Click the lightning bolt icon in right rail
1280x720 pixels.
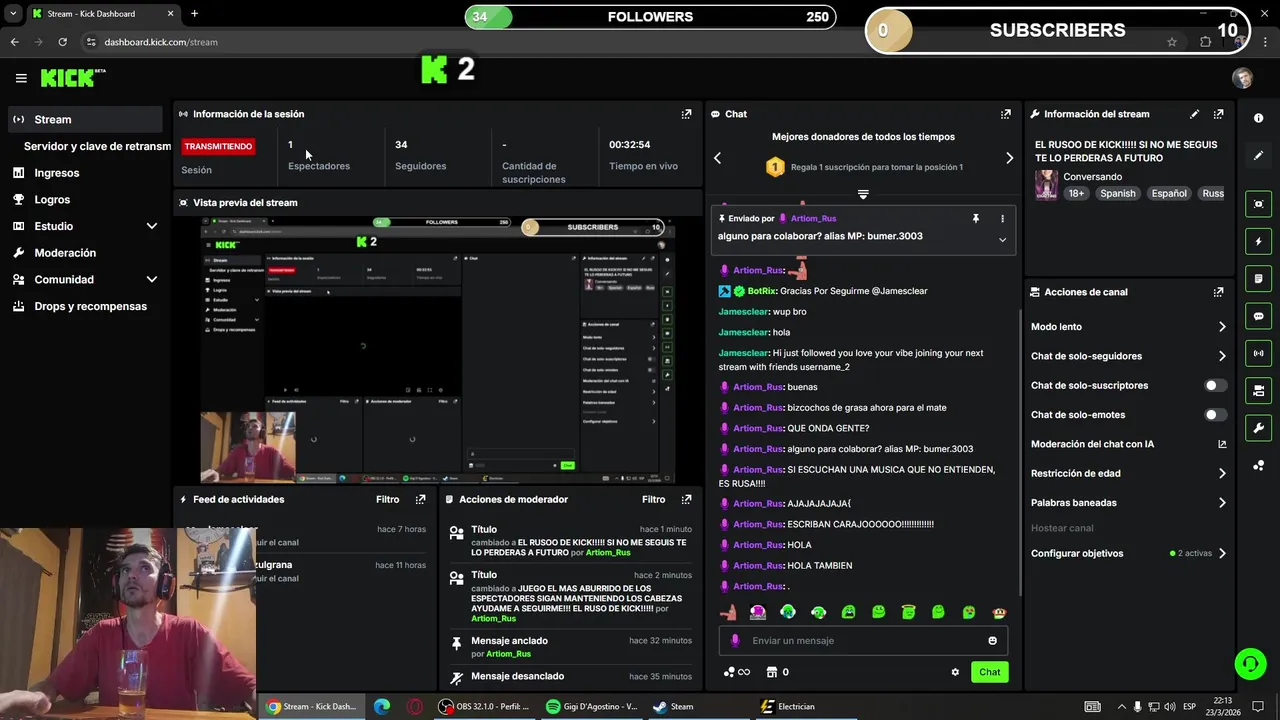click(x=1258, y=241)
